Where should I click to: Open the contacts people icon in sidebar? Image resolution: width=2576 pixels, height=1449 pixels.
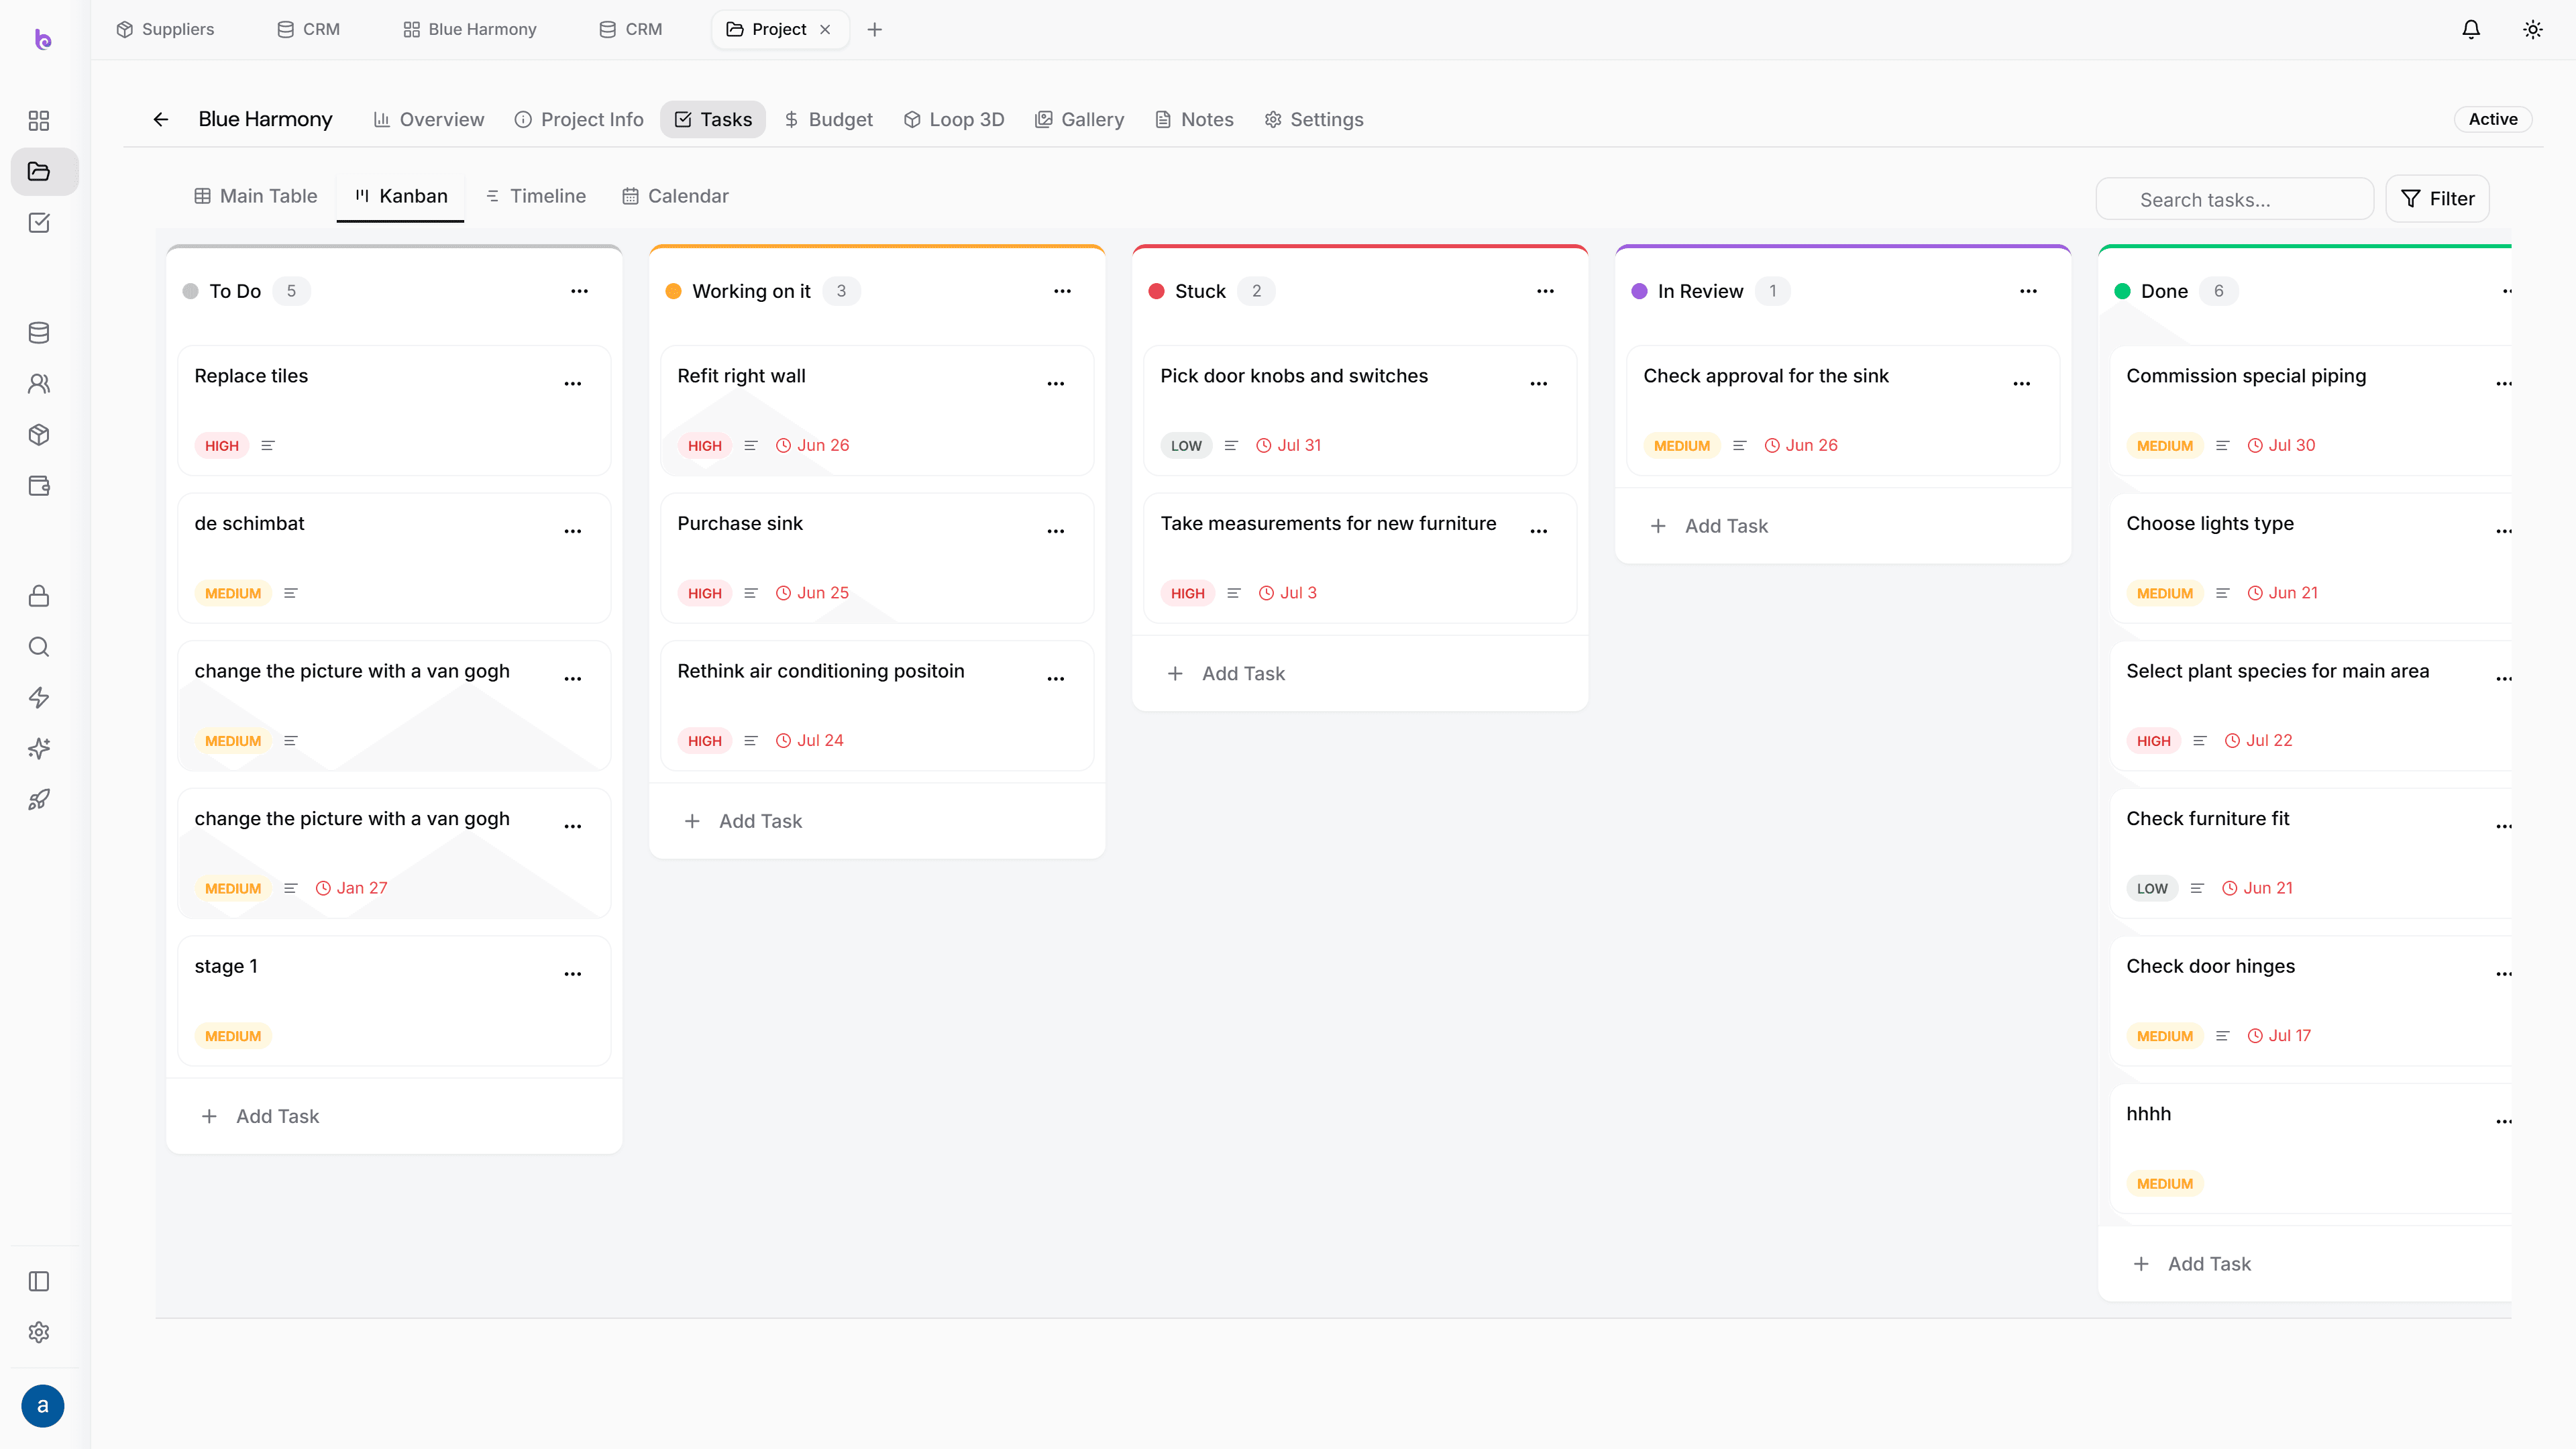point(39,384)
